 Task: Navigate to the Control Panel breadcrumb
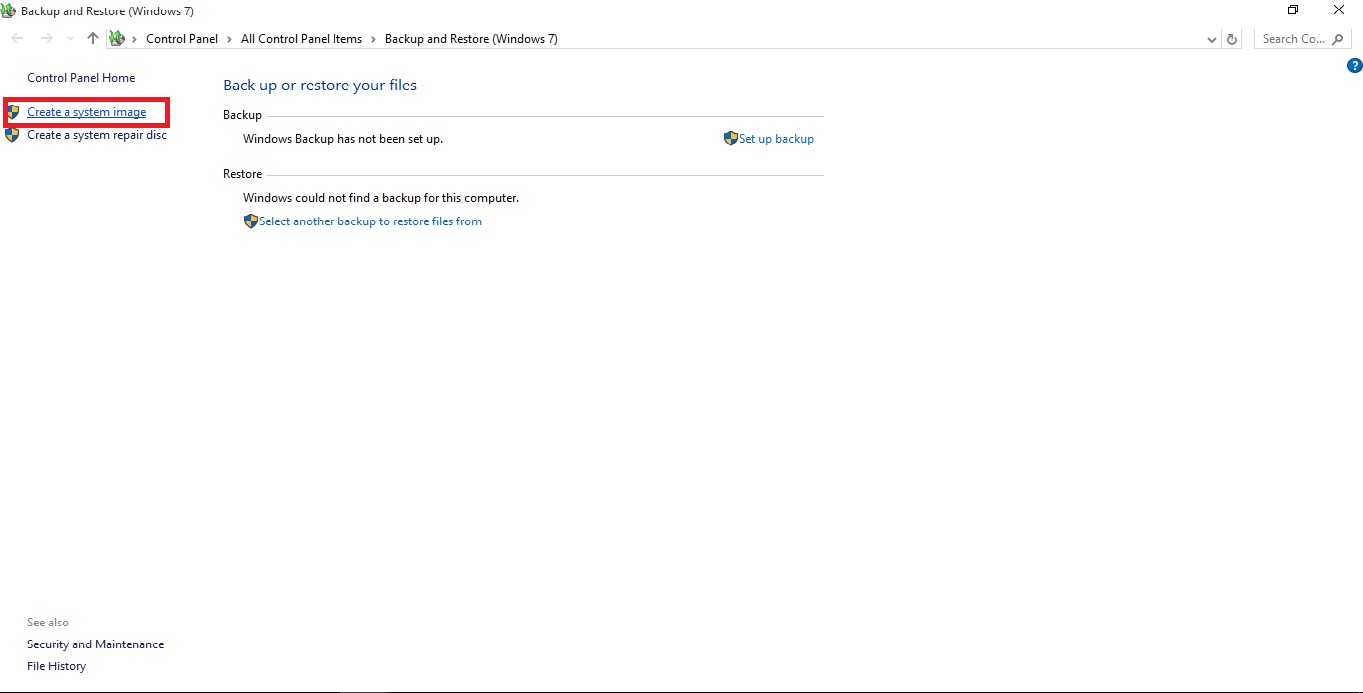click(x=182, y=39)
